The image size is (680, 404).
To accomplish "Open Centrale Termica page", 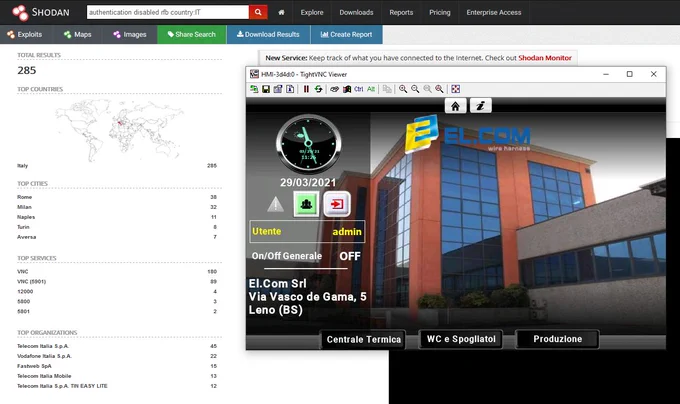I will click(x=363, y=339).
